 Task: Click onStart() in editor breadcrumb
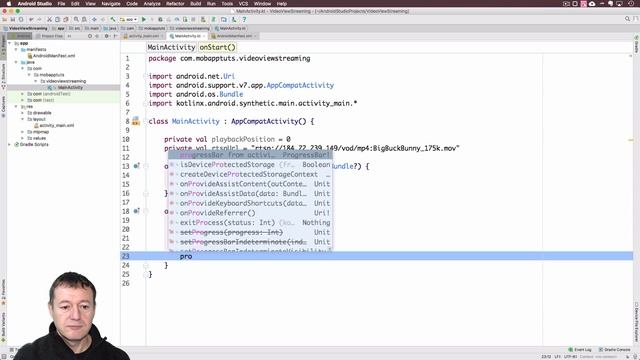(217, 47)
